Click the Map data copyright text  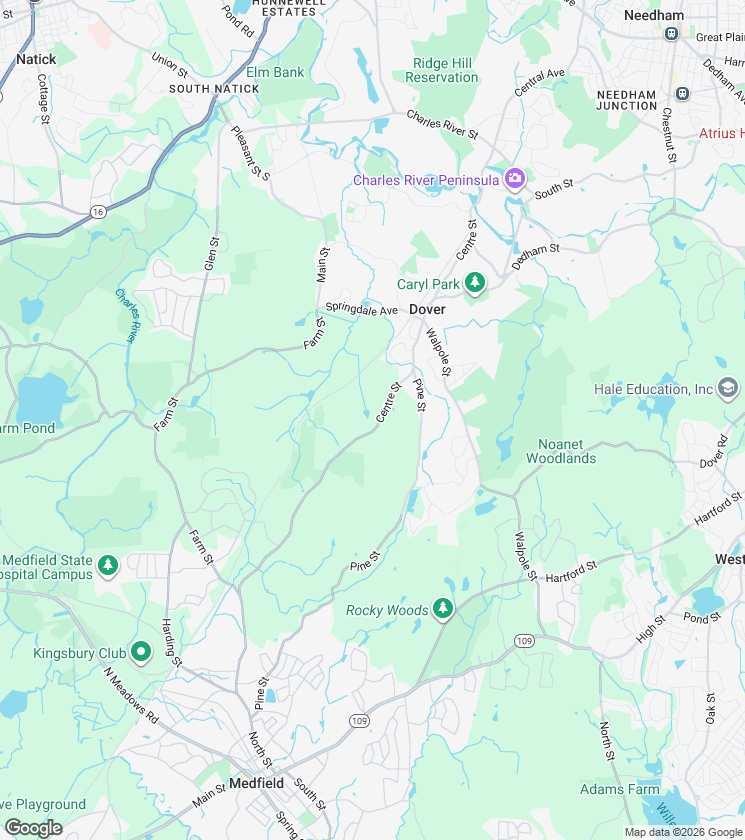click(x=684, y=832)
